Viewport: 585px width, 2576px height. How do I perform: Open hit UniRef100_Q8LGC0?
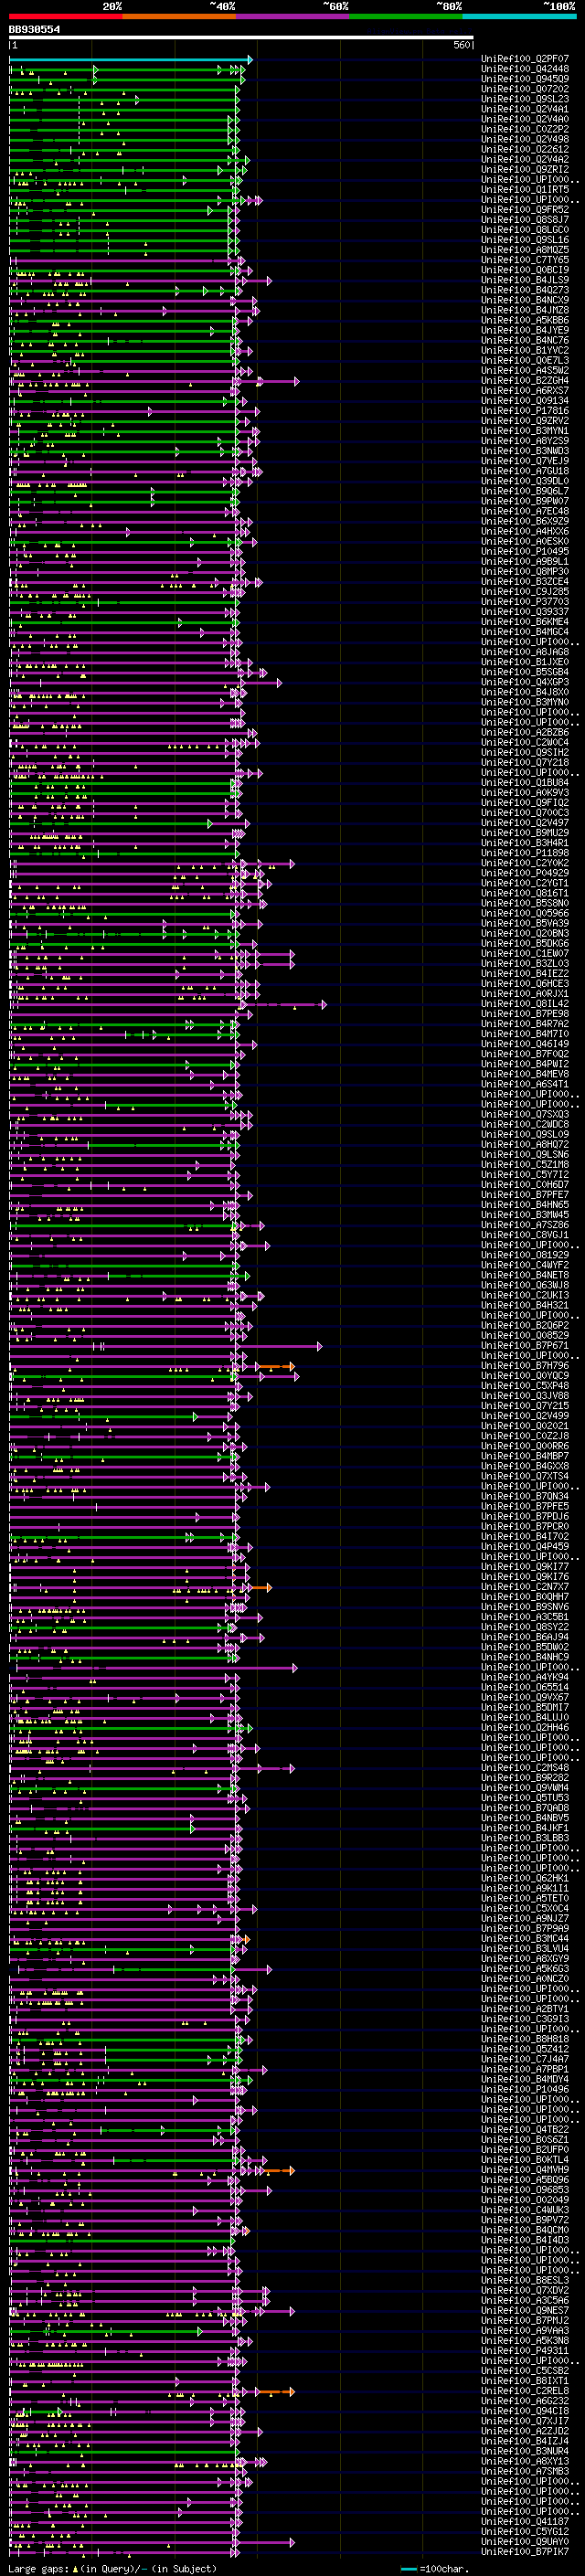[x=524, y=230]
